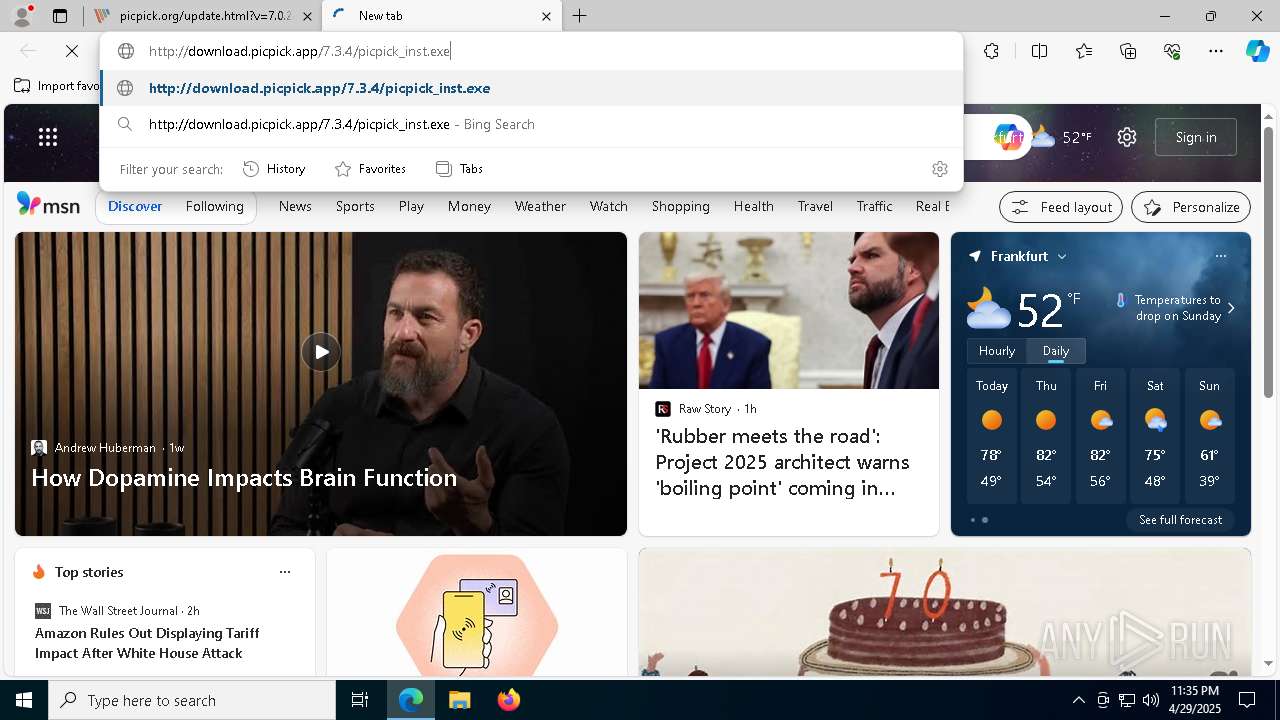
Task: Click the taskbar search box
Action: coord(192,700)
